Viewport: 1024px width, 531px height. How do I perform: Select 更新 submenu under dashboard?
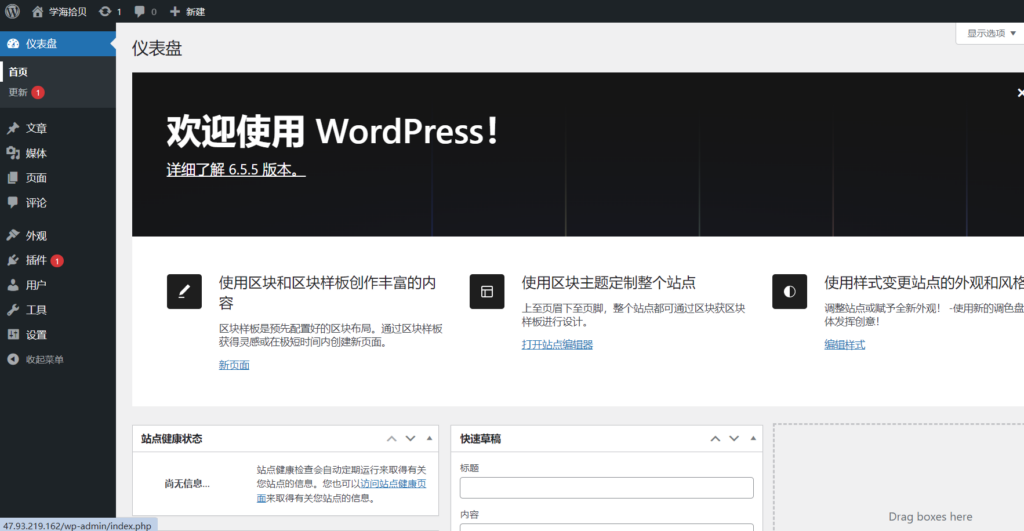tap(18, 92)
